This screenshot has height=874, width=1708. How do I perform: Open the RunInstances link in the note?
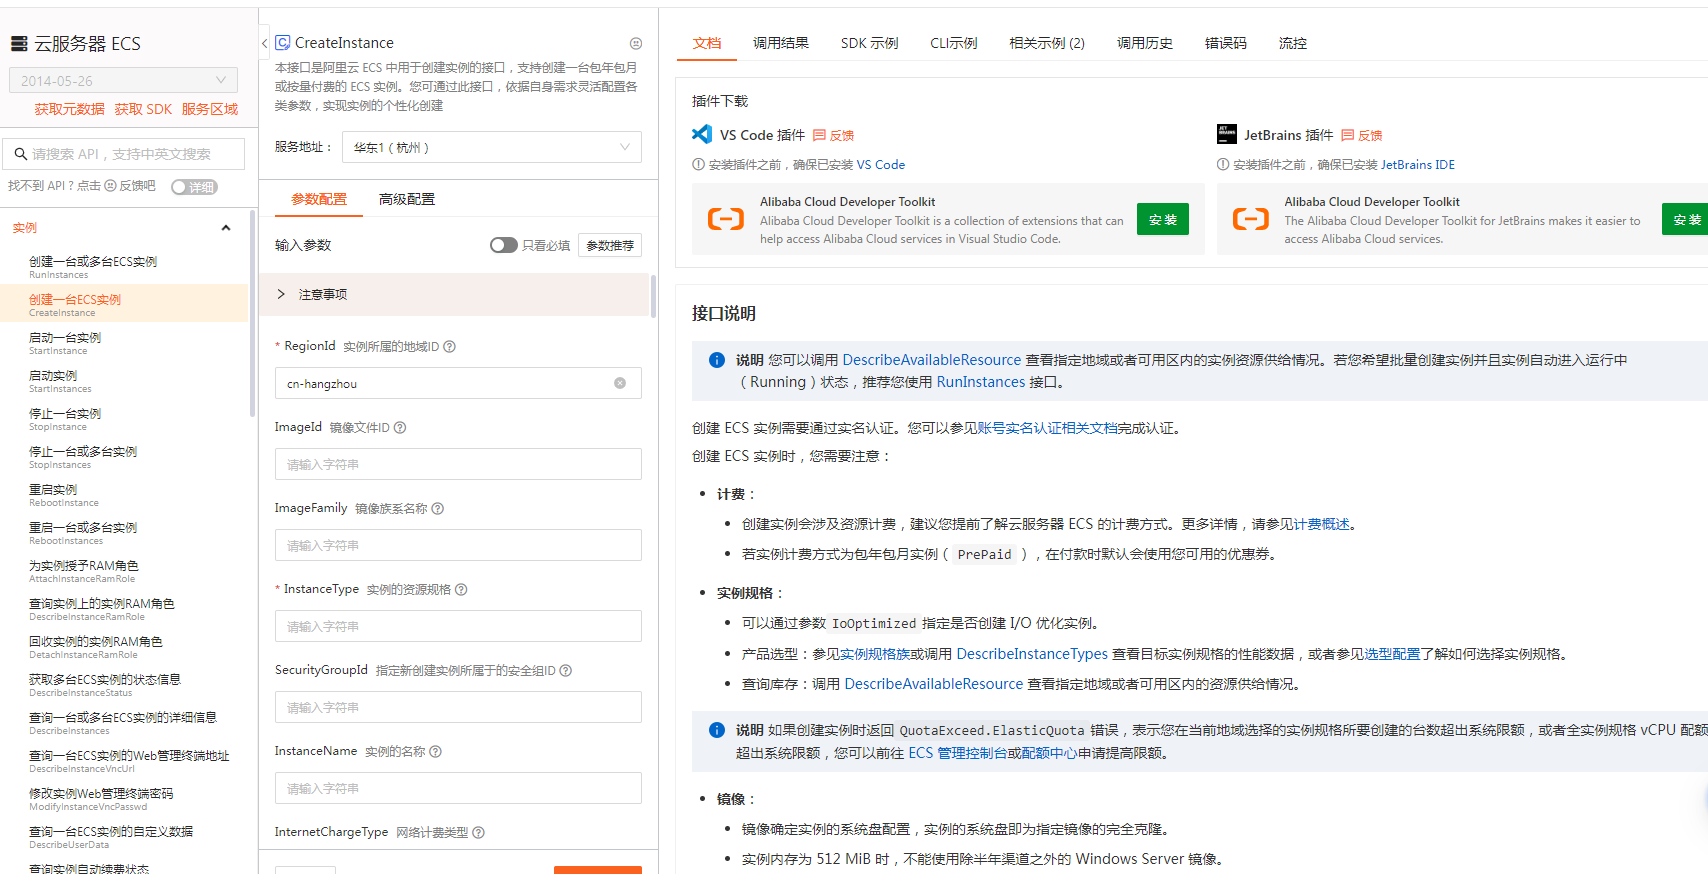pyautogui.click(x=981, y=382)
